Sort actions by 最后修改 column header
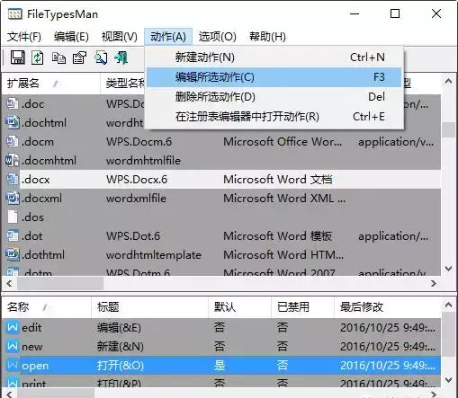The height and width of the screenshot is (398, 458). coord(388,307)
